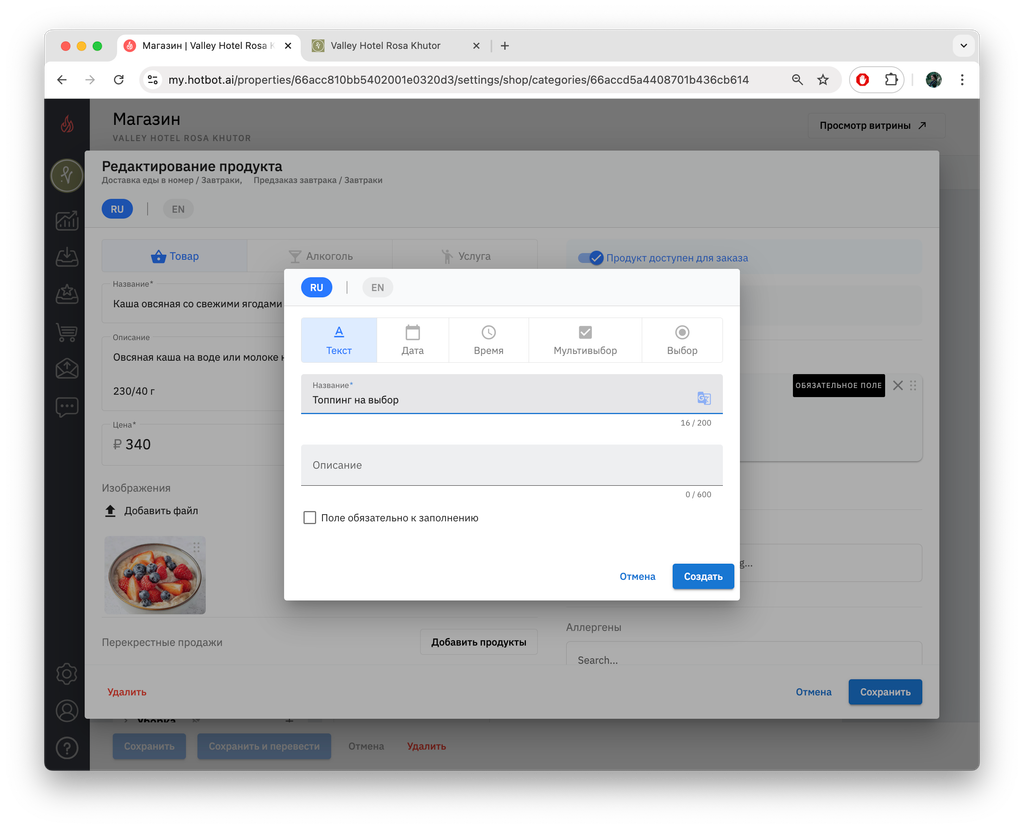
Task: Click the drag handle on porridge image
Action: [196, 547]
